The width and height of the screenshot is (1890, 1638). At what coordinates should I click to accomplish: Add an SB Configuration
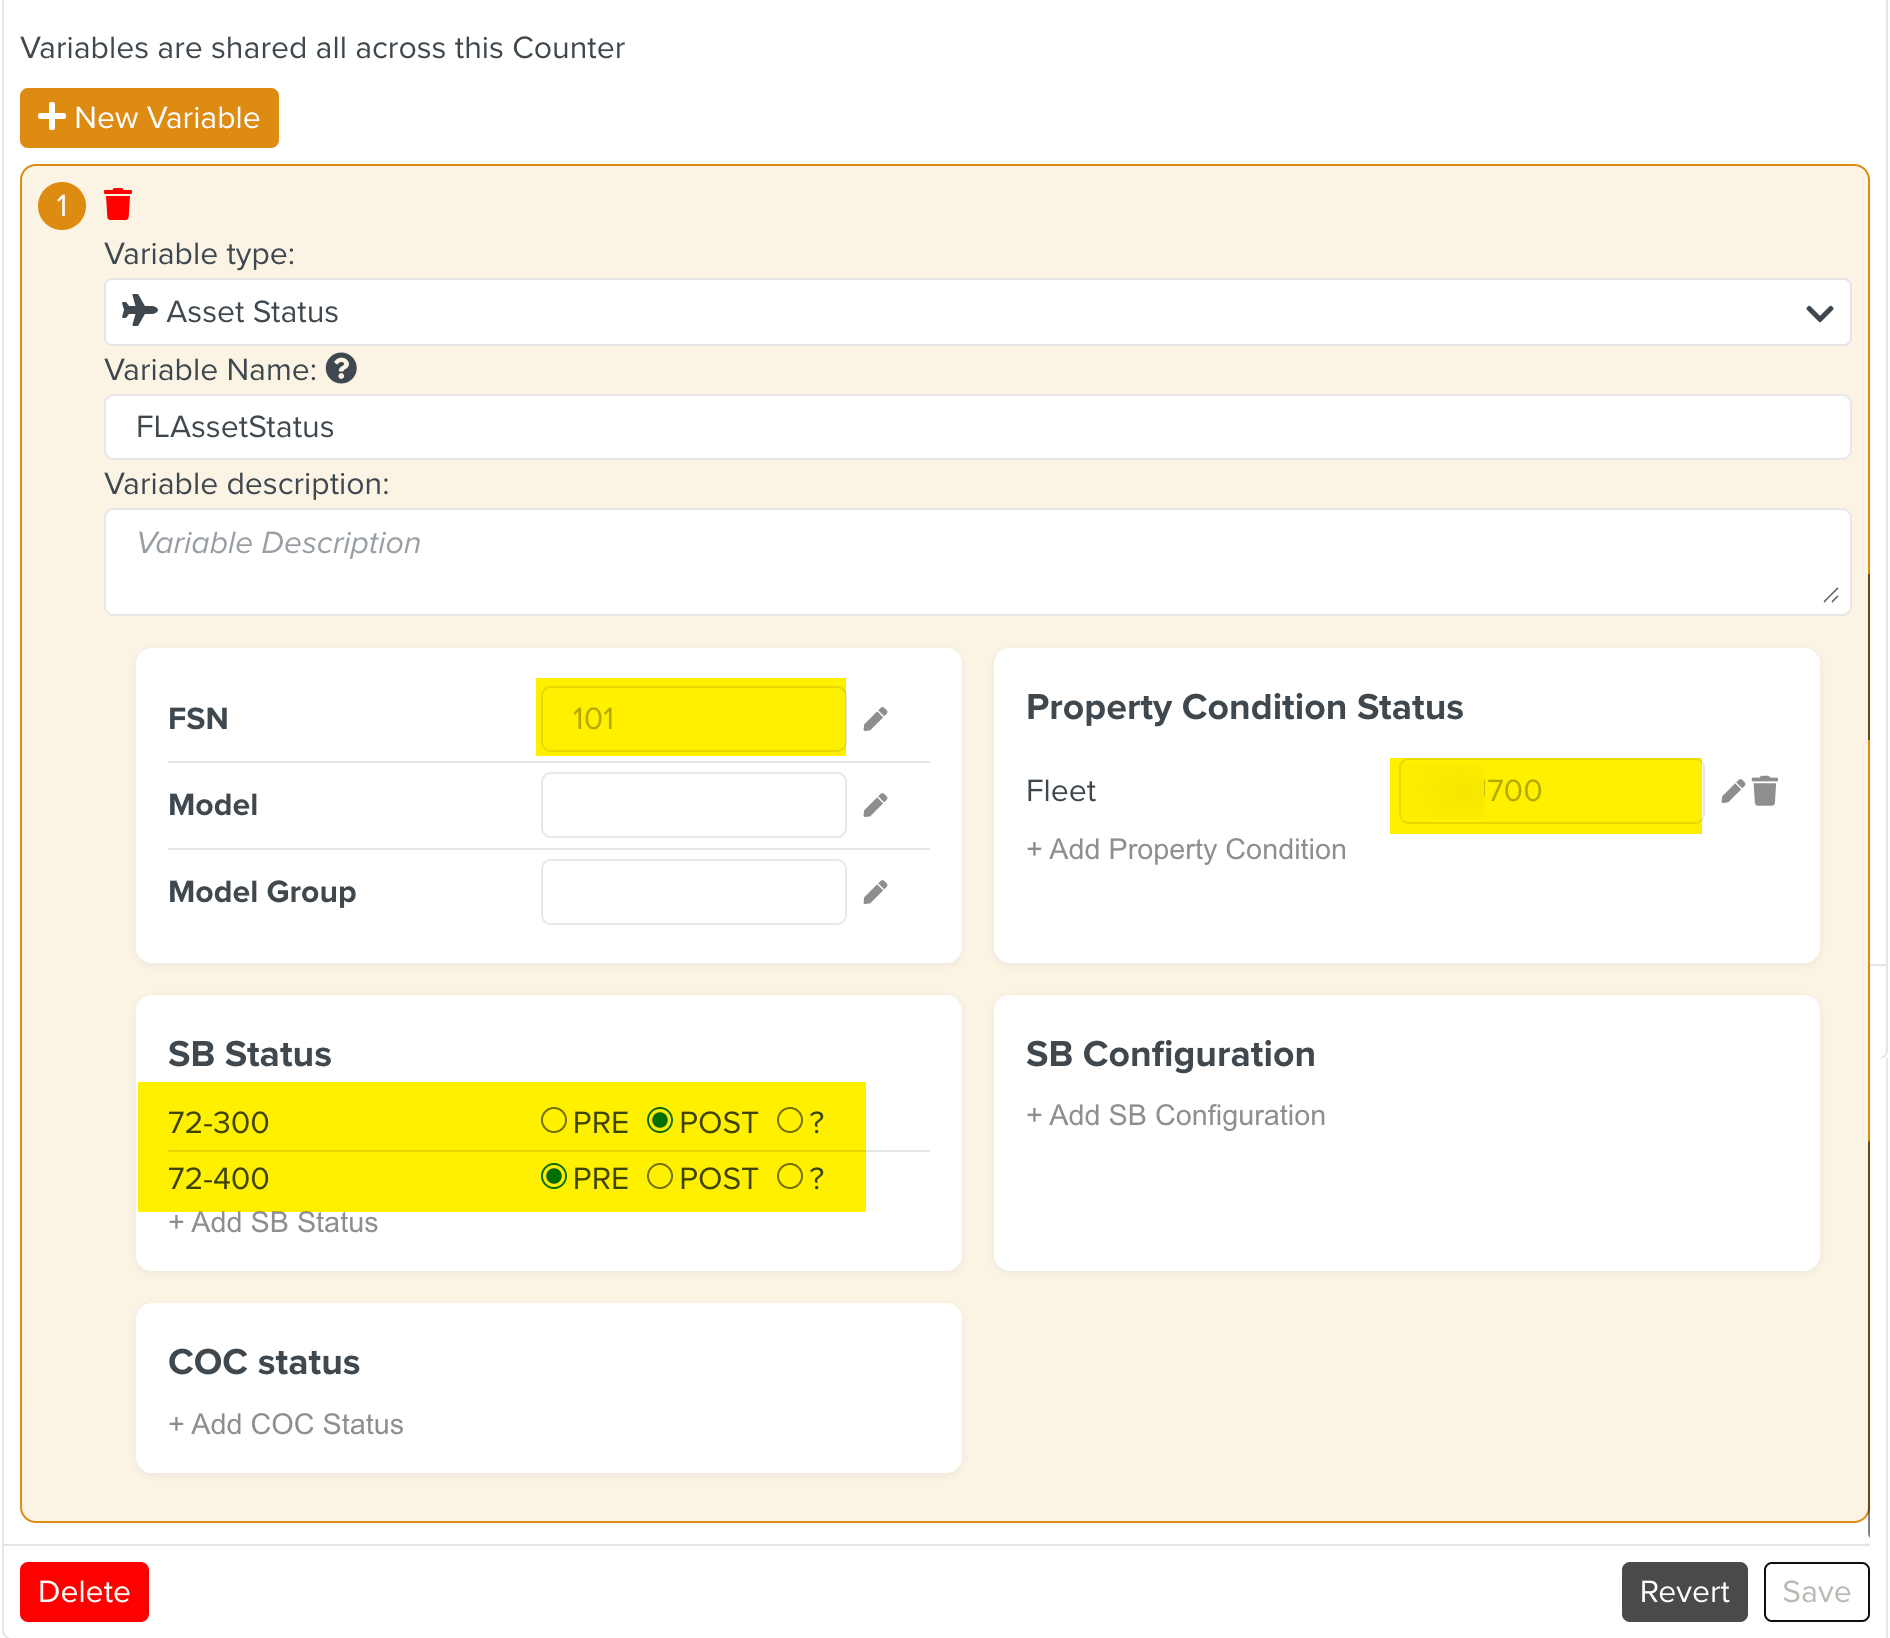1176,1115
